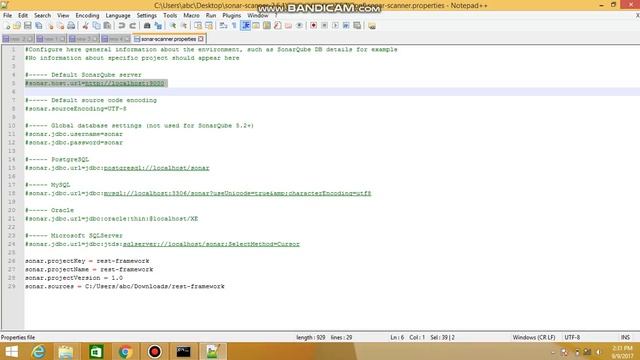Open the View menu

(x=63, y=16)
